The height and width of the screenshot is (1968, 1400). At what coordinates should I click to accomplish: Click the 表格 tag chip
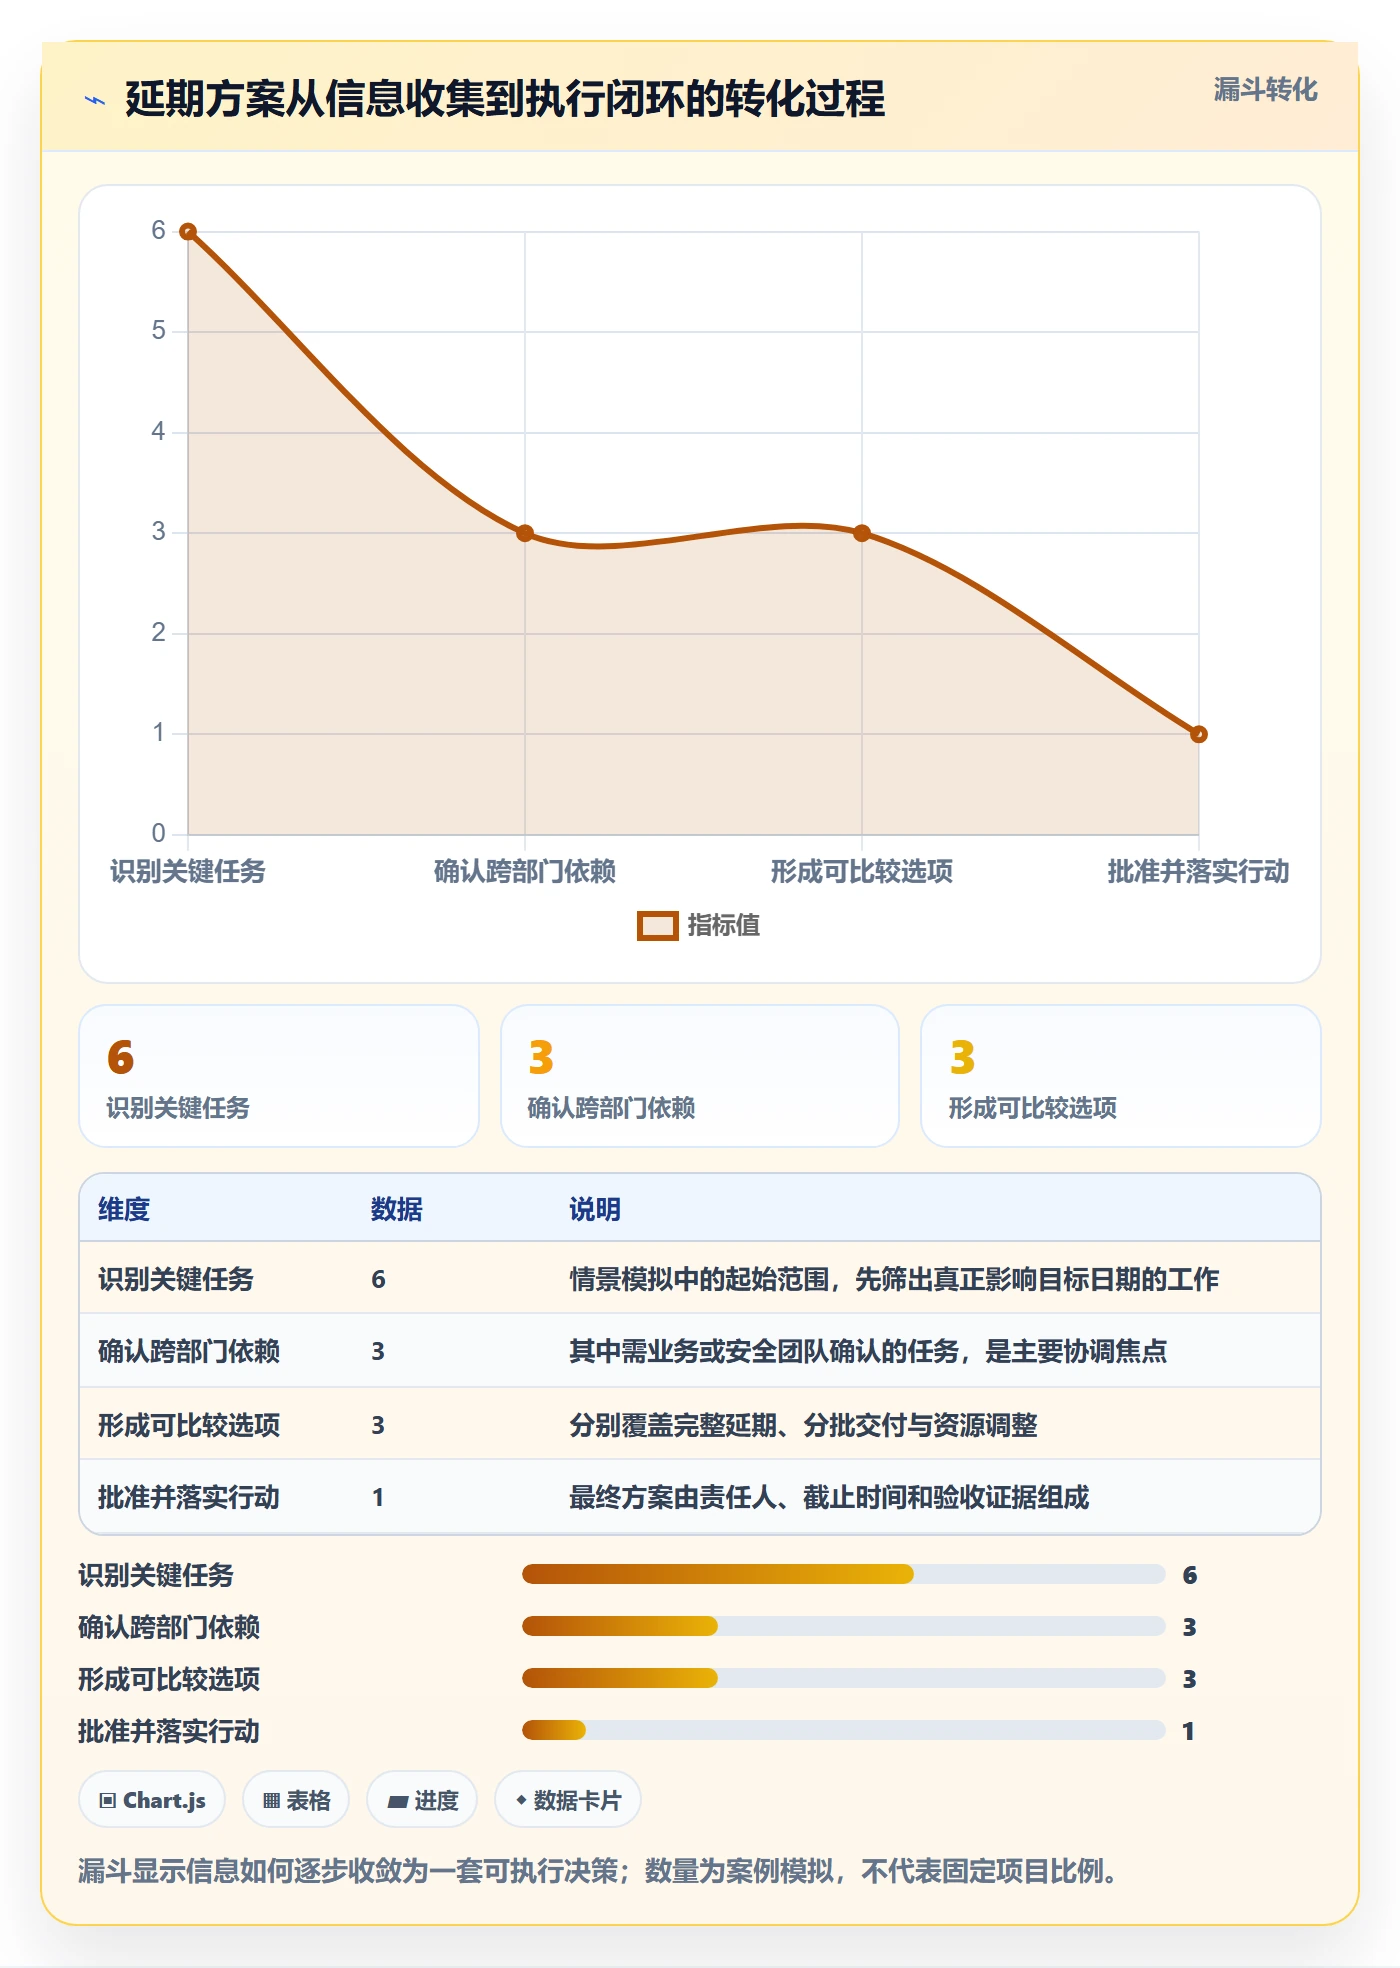click(x=296, y=1800)
